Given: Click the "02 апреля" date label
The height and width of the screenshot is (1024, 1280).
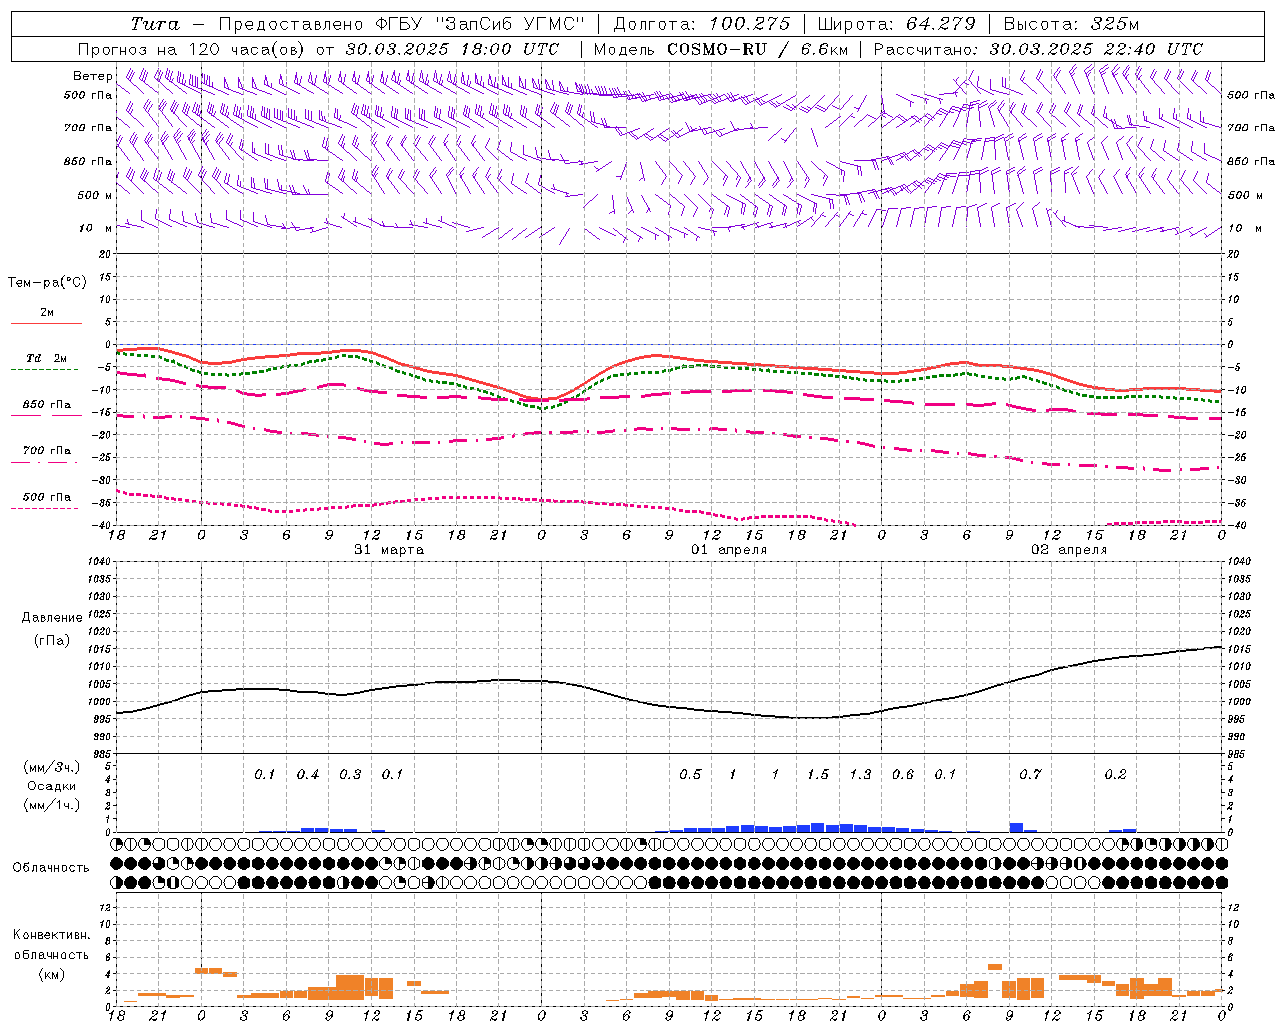Looking at the screenshot, I should [x=1069, y=550].
